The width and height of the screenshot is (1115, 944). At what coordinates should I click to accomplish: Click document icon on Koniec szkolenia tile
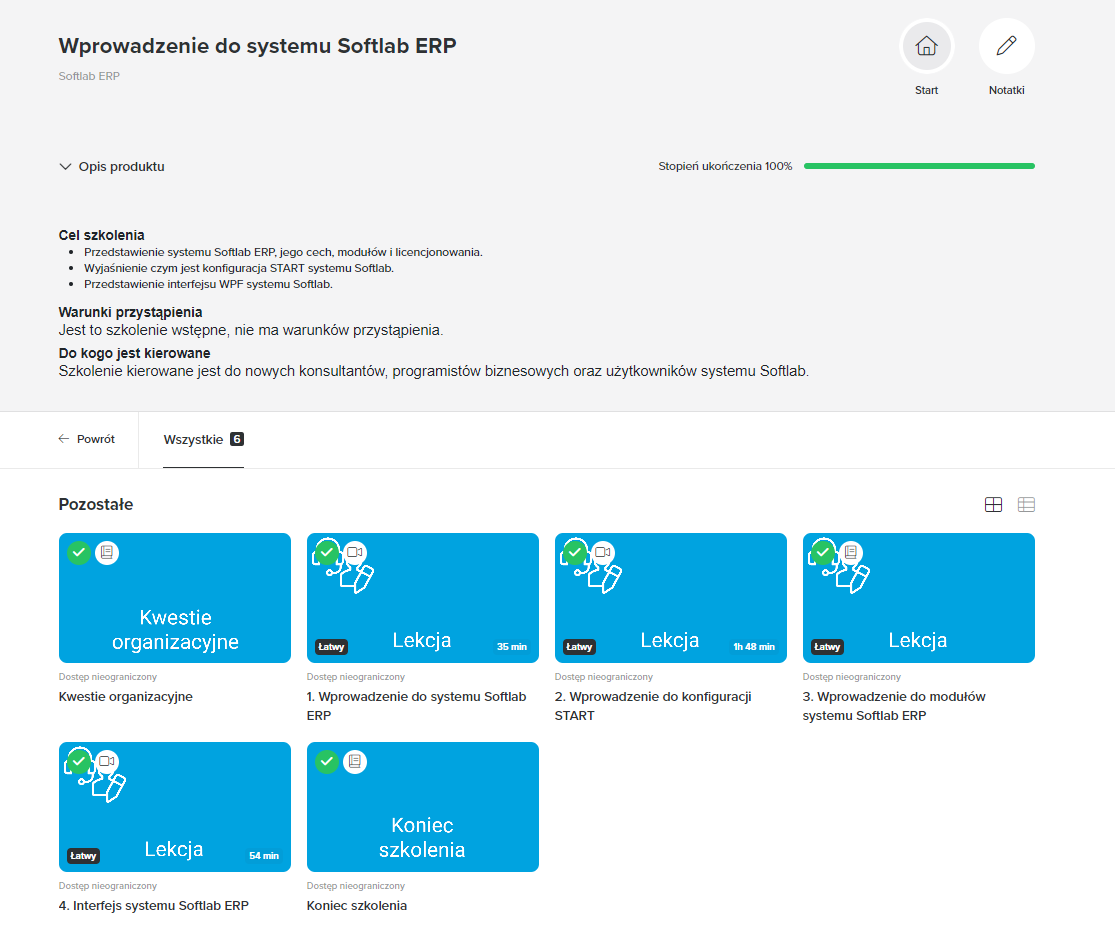click(x=355, y=761)
